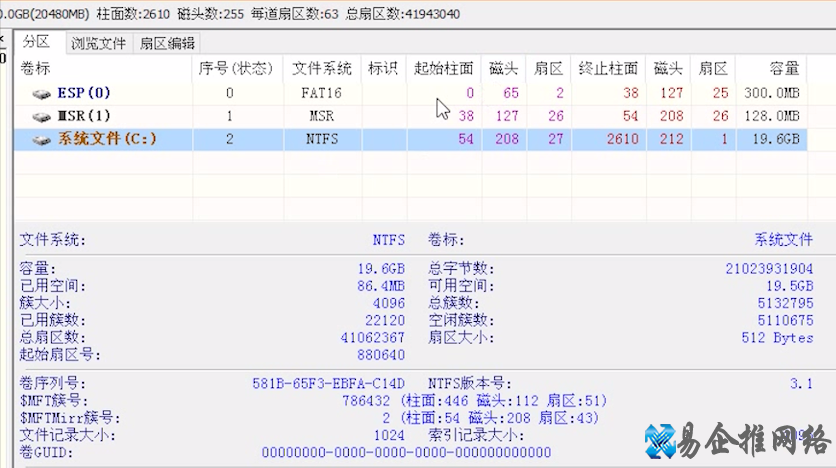The image size is (836, 468).
Task: Click the volume serial number 581B-65F3-EBFA-C14D
Action: click(328, 383)
